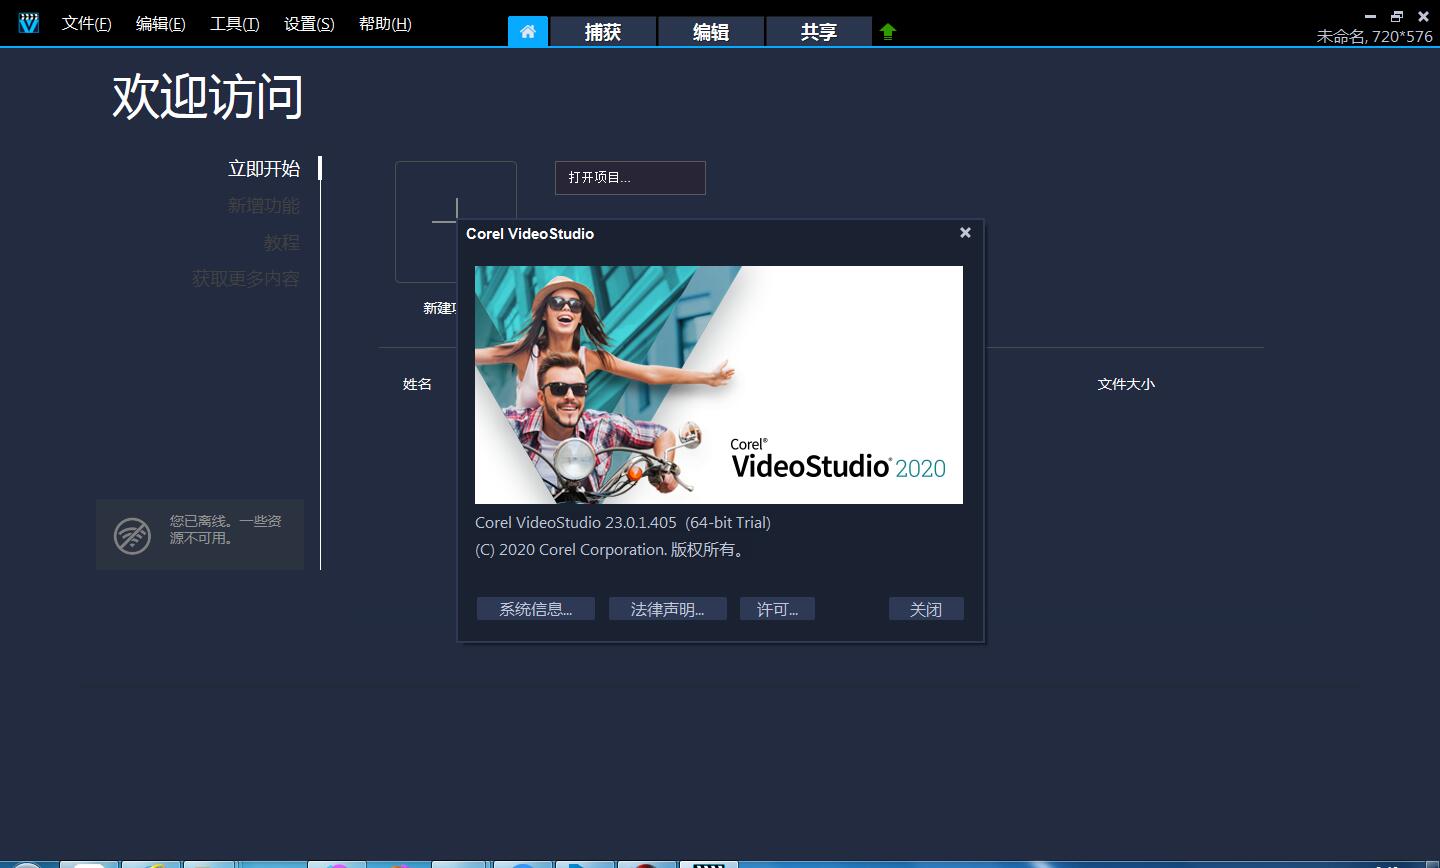Click the VideoStudio app logo icon
Image resolution: width=1440 pixels, height=868 pixels.
(x=29, y=22)
